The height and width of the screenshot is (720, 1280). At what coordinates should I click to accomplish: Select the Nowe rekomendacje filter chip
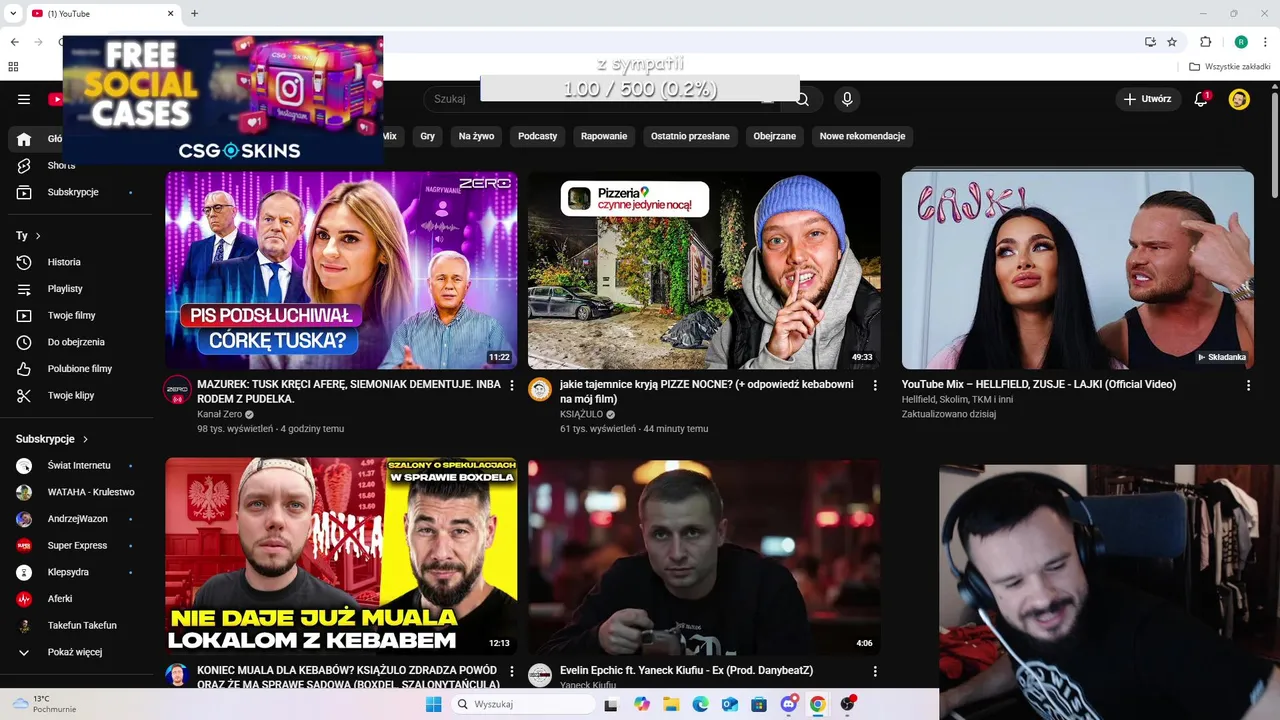862,136
